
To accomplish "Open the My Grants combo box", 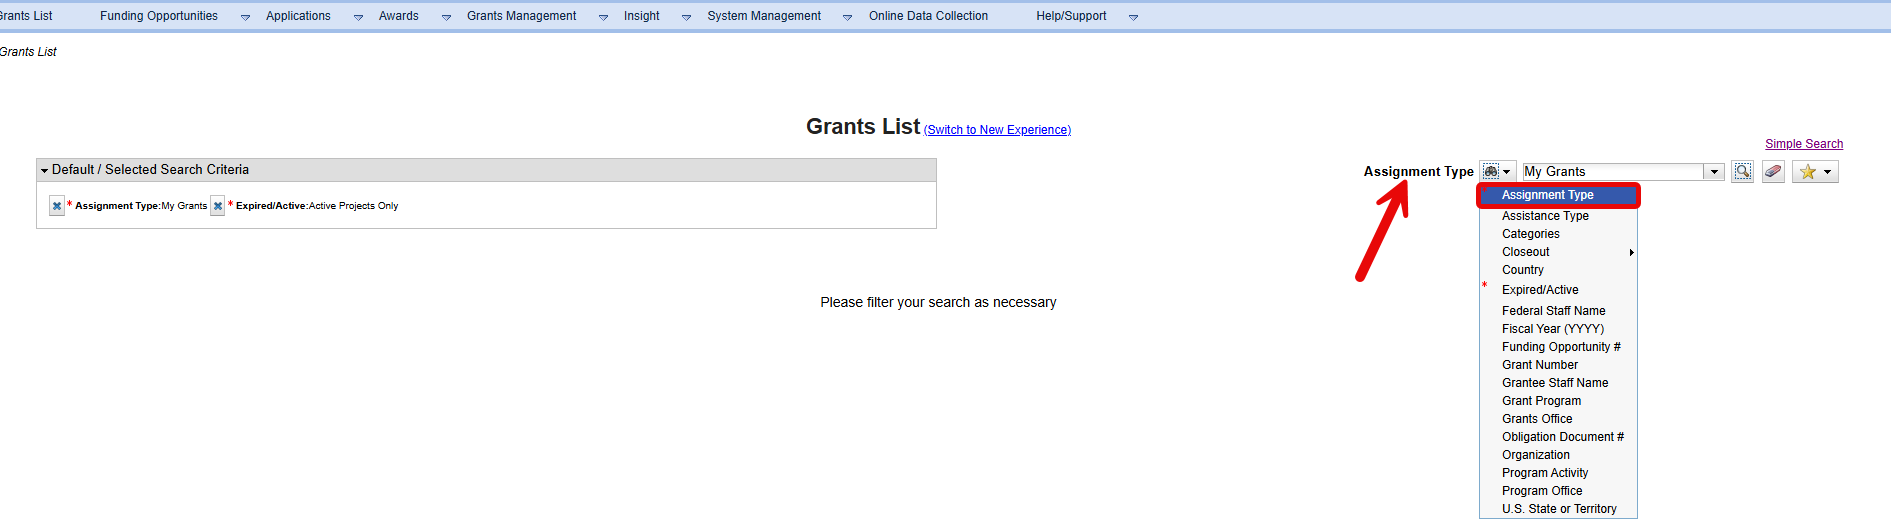I will tap(1714, 172).
